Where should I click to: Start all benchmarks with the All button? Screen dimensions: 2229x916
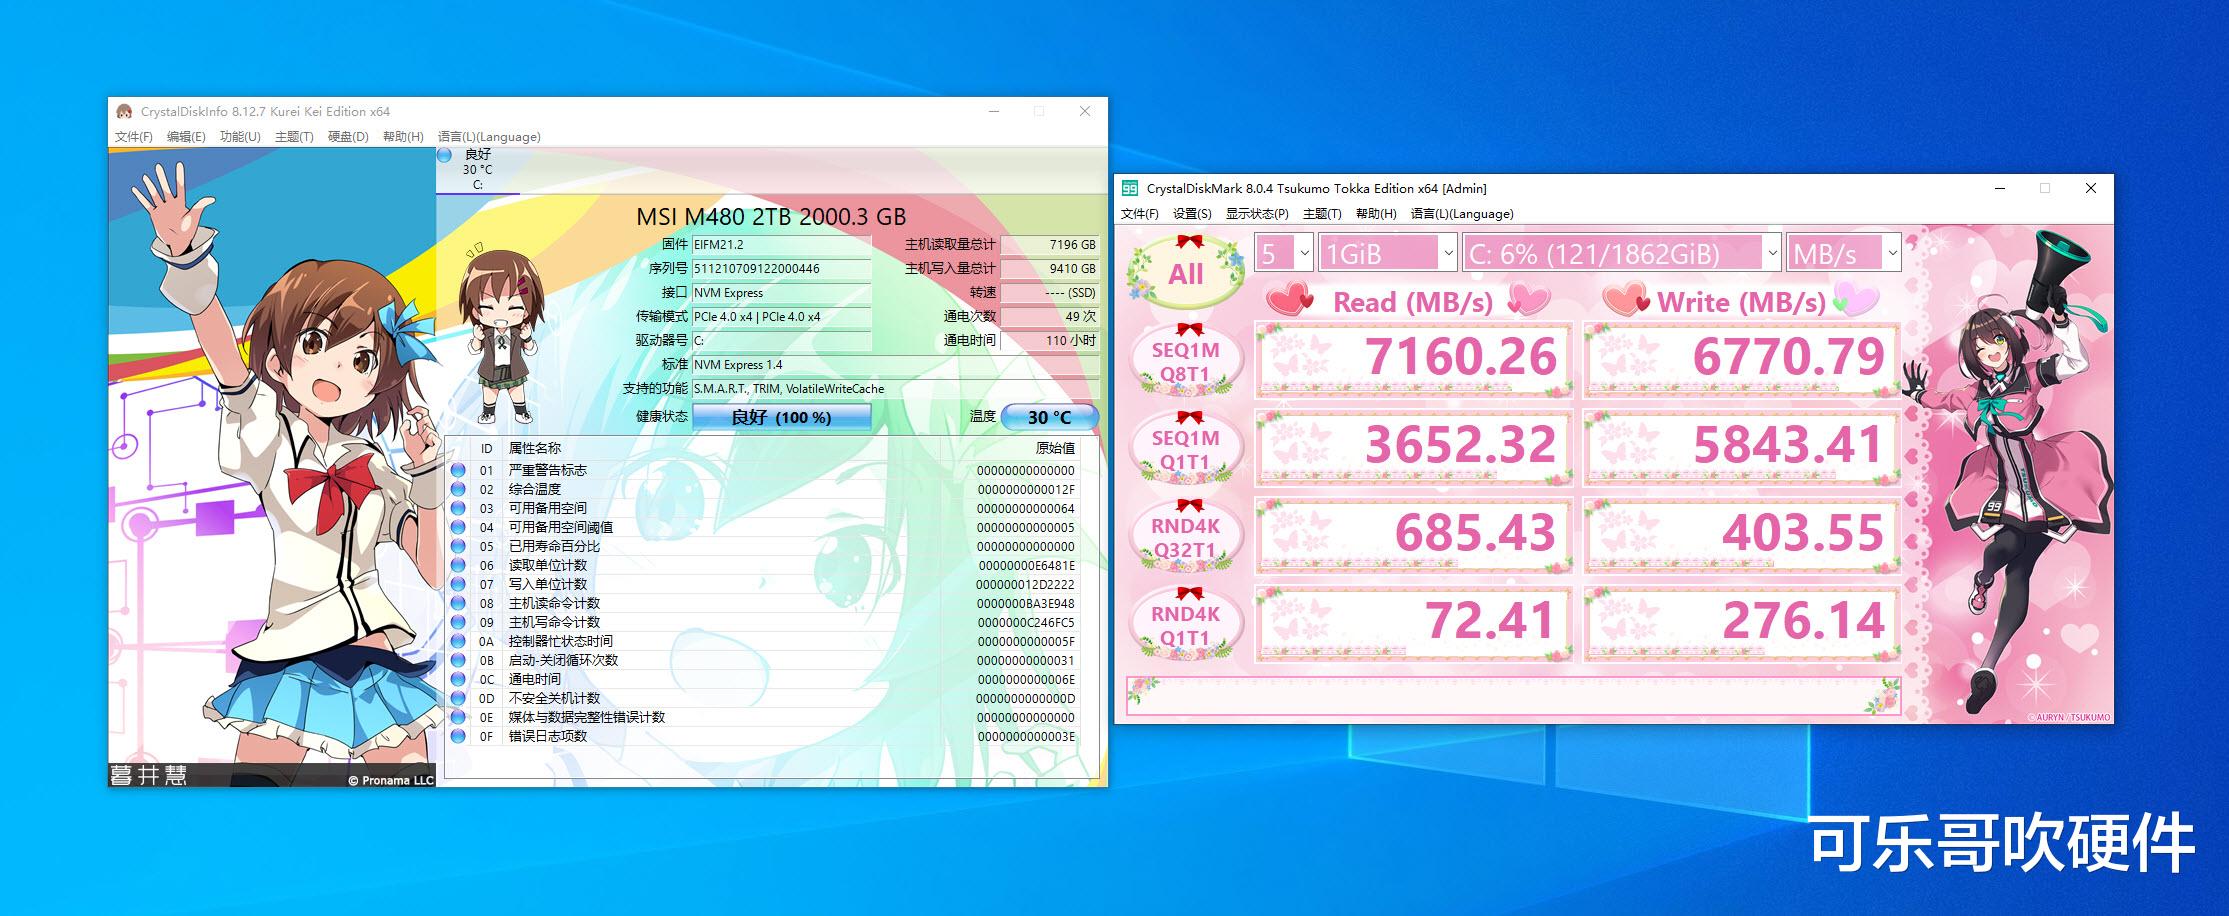(x=1186, y=271)
